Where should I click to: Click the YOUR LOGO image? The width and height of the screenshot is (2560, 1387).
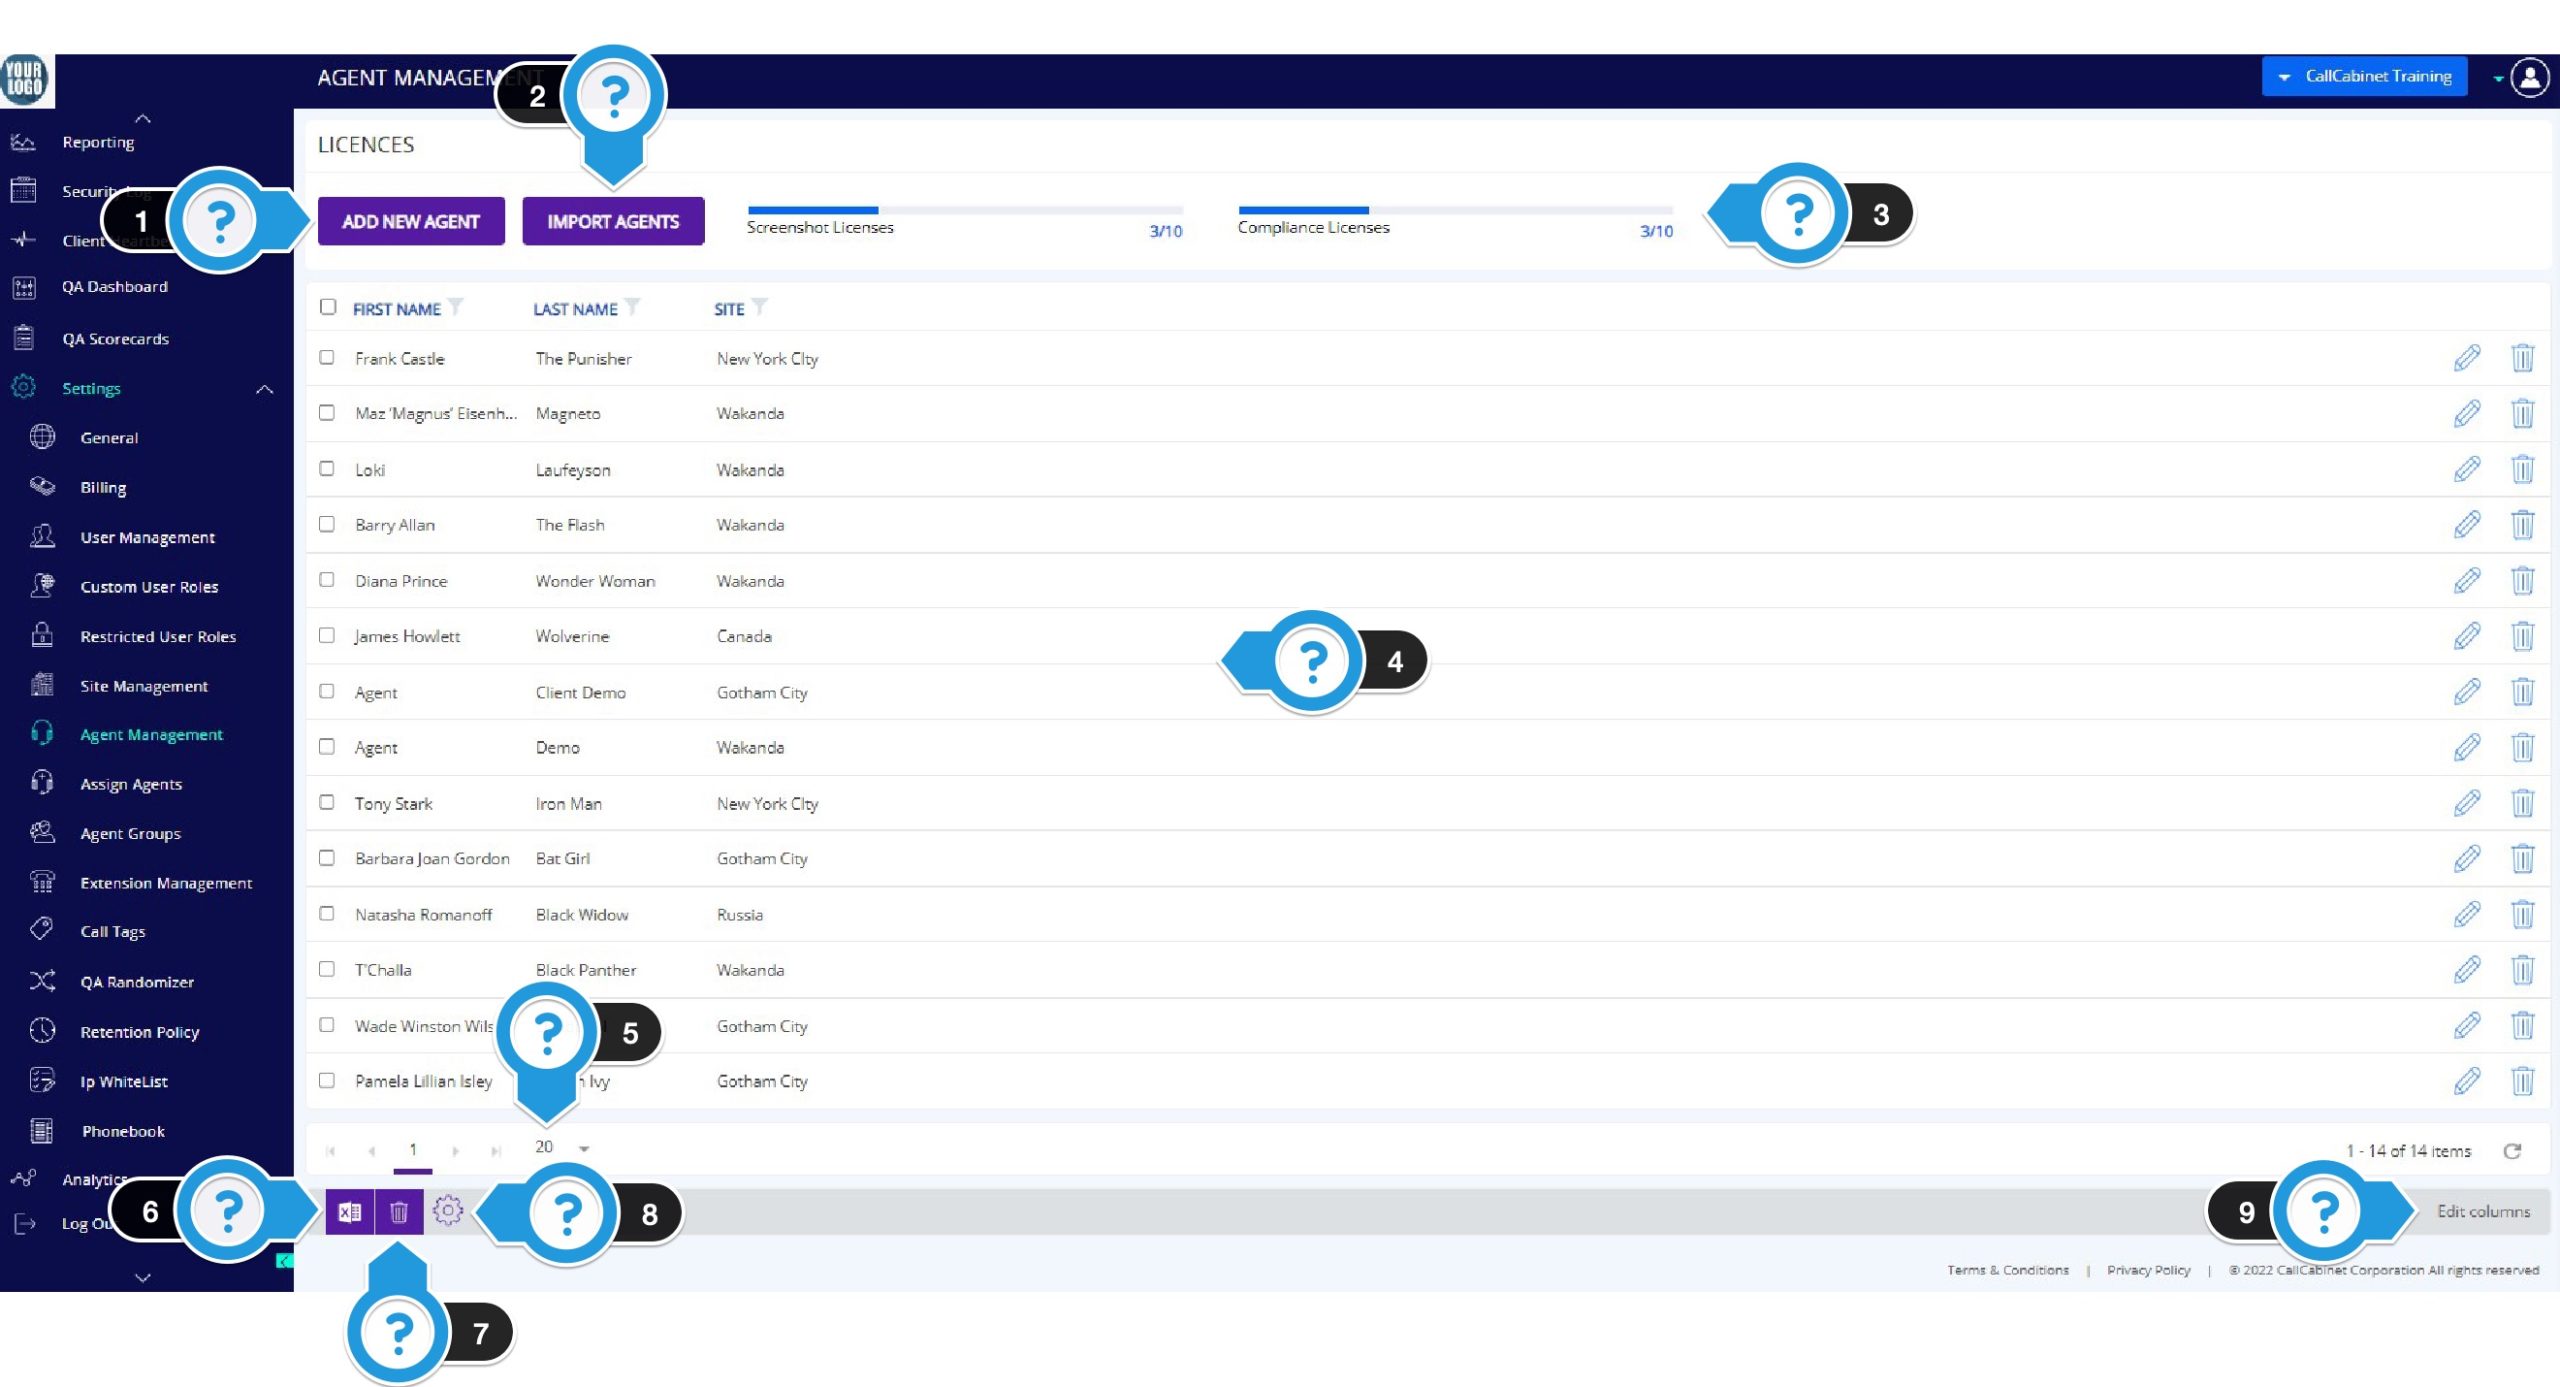tap(26, 79)
